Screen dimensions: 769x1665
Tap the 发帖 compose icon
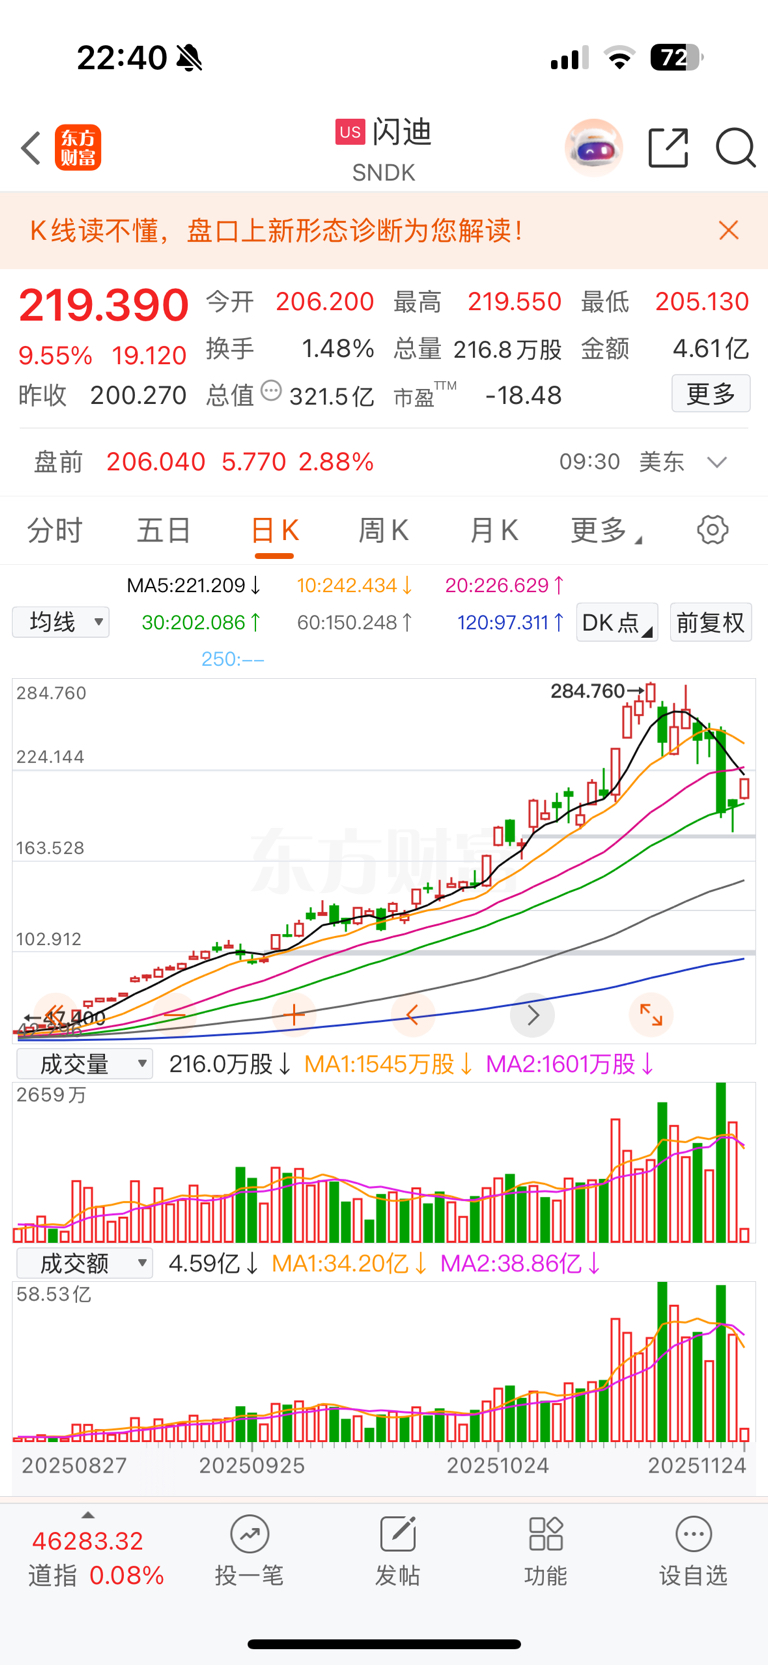(397, 1534)
